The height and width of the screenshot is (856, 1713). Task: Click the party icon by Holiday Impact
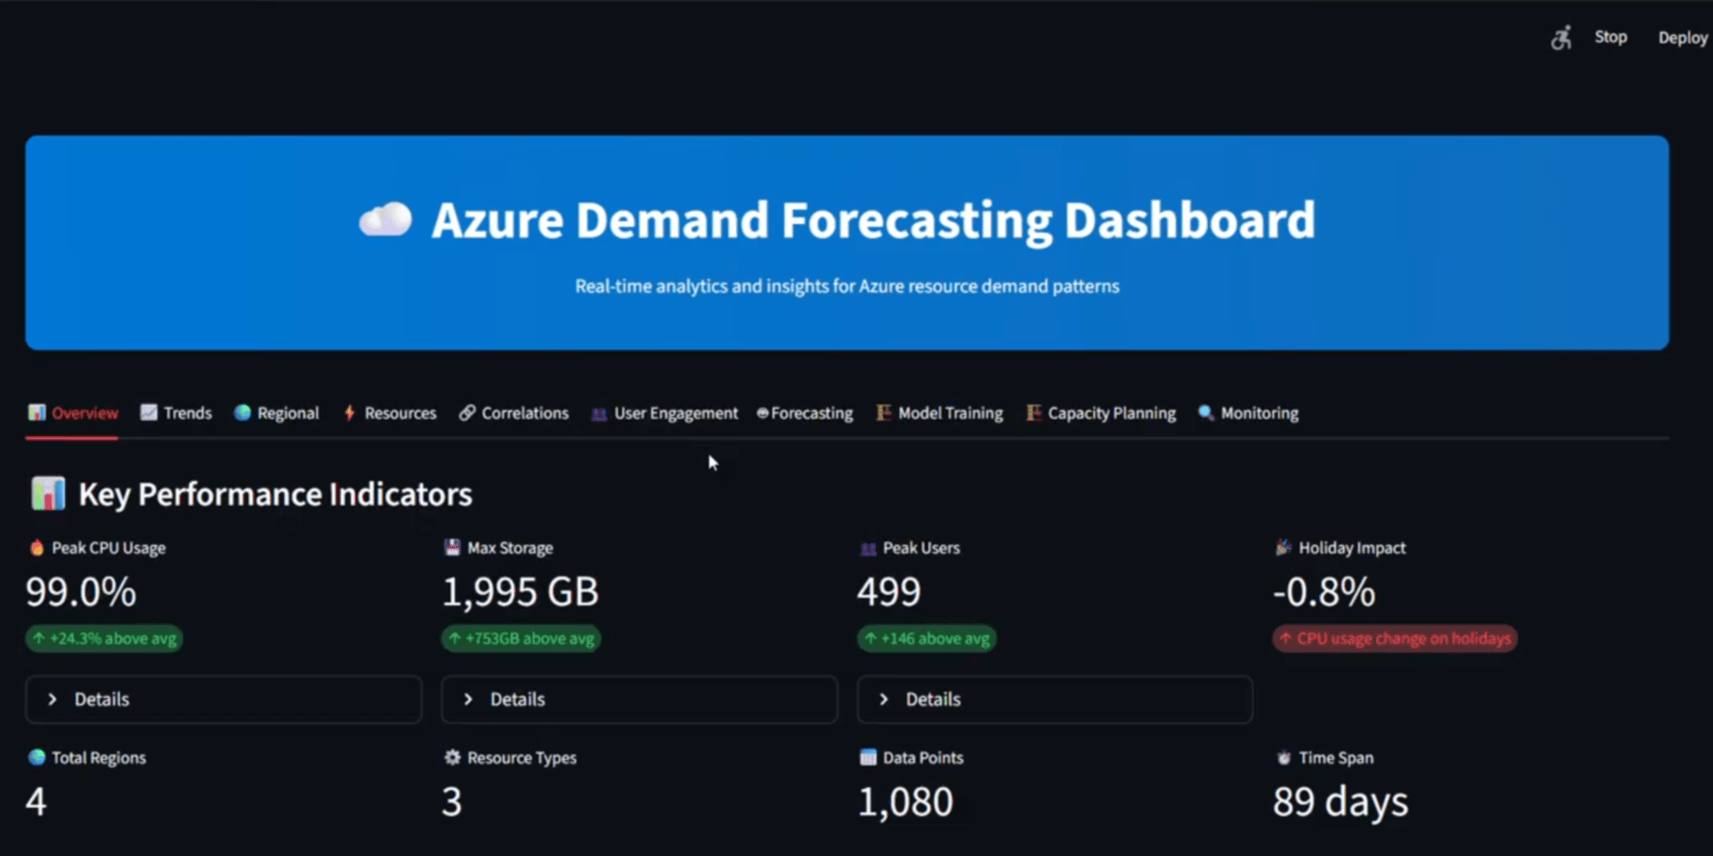click(1283, 547)
